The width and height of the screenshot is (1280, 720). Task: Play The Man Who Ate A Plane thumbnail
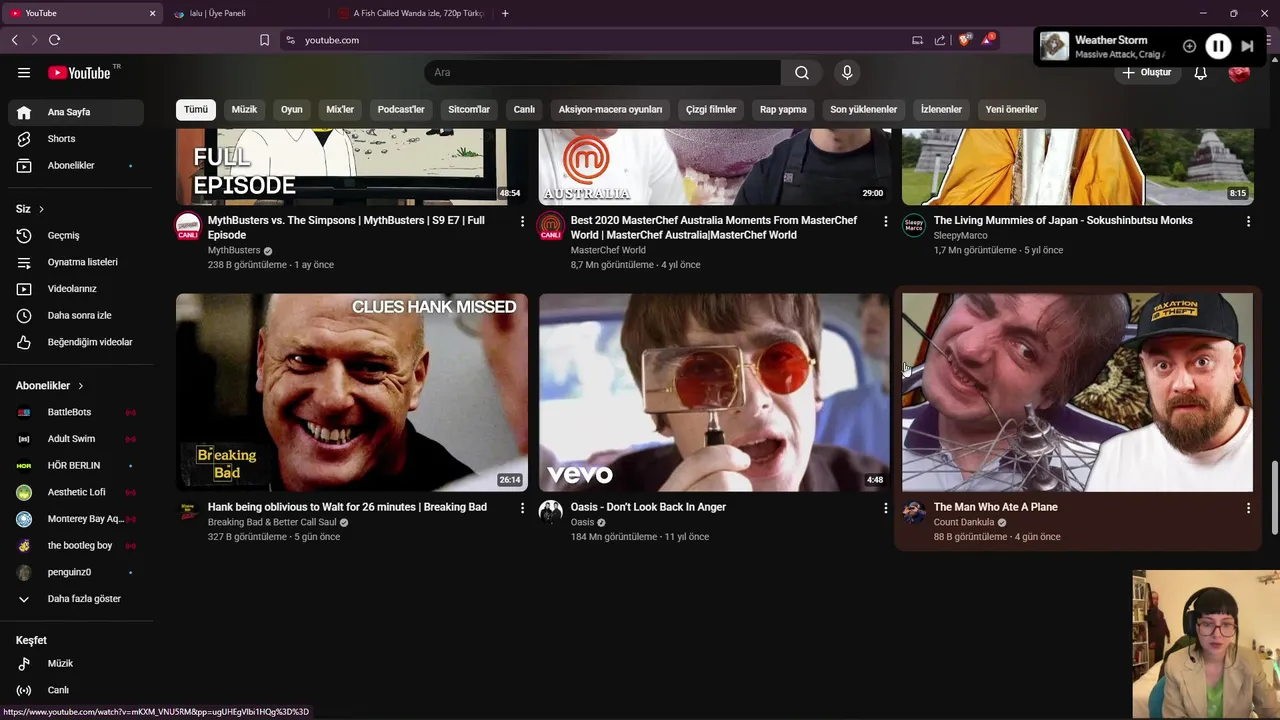(x=1077, y=392)
